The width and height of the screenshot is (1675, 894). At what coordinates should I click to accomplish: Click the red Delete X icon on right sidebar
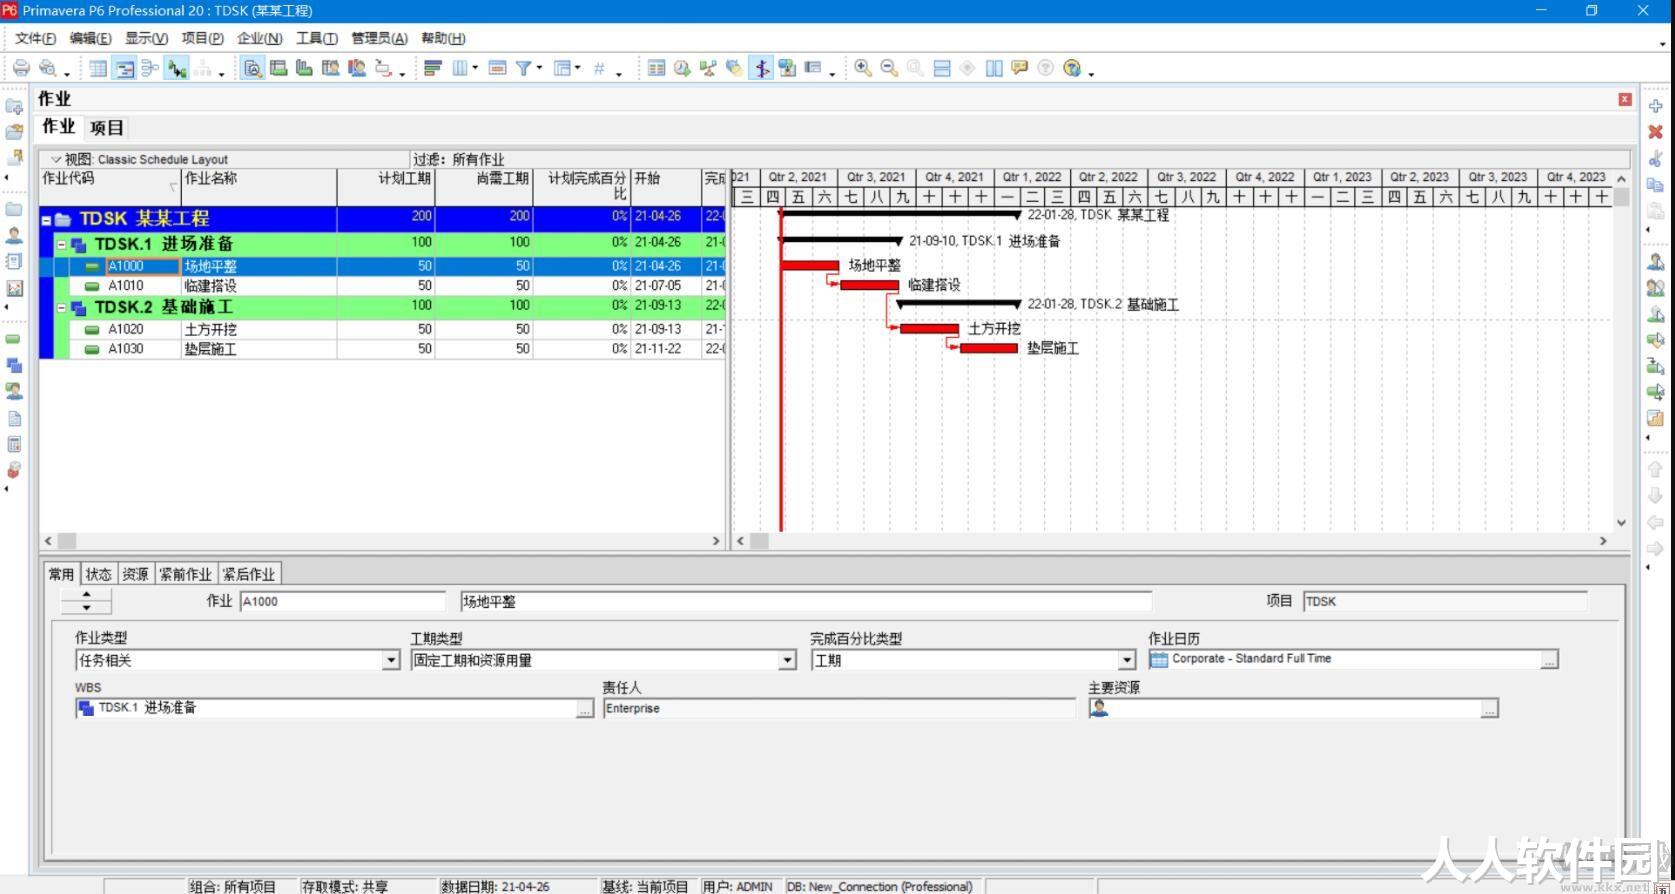click(x=1655, y=132)
